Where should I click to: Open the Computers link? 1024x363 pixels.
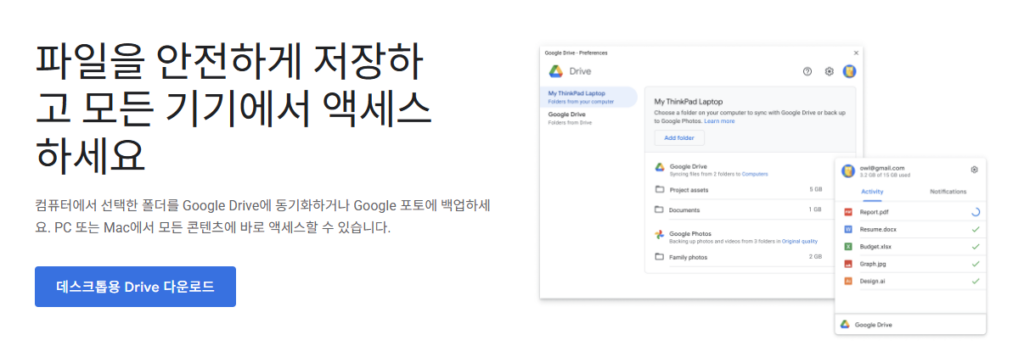click(754, 174)
